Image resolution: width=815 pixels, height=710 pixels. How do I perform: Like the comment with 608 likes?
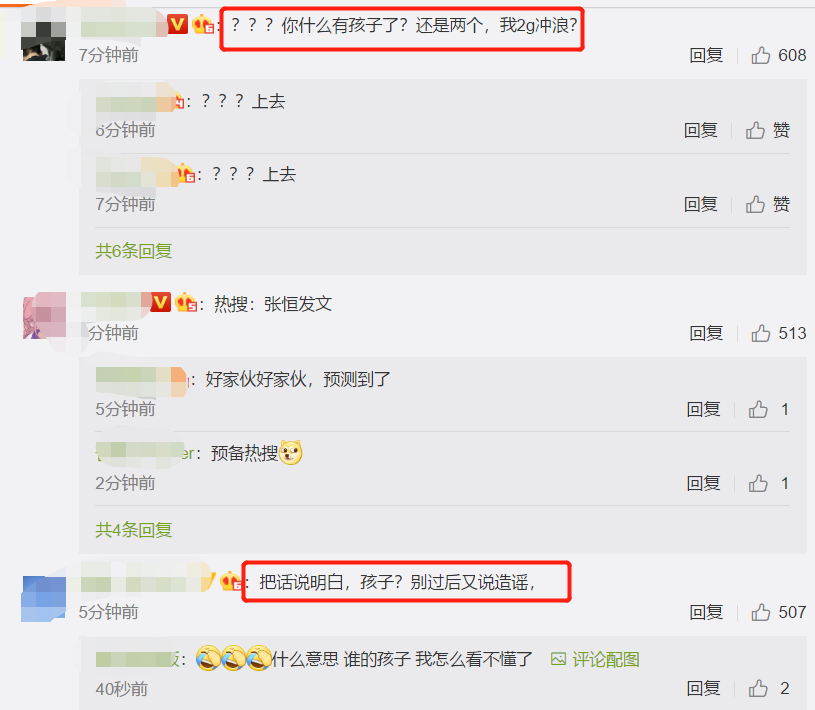(760, 55)
